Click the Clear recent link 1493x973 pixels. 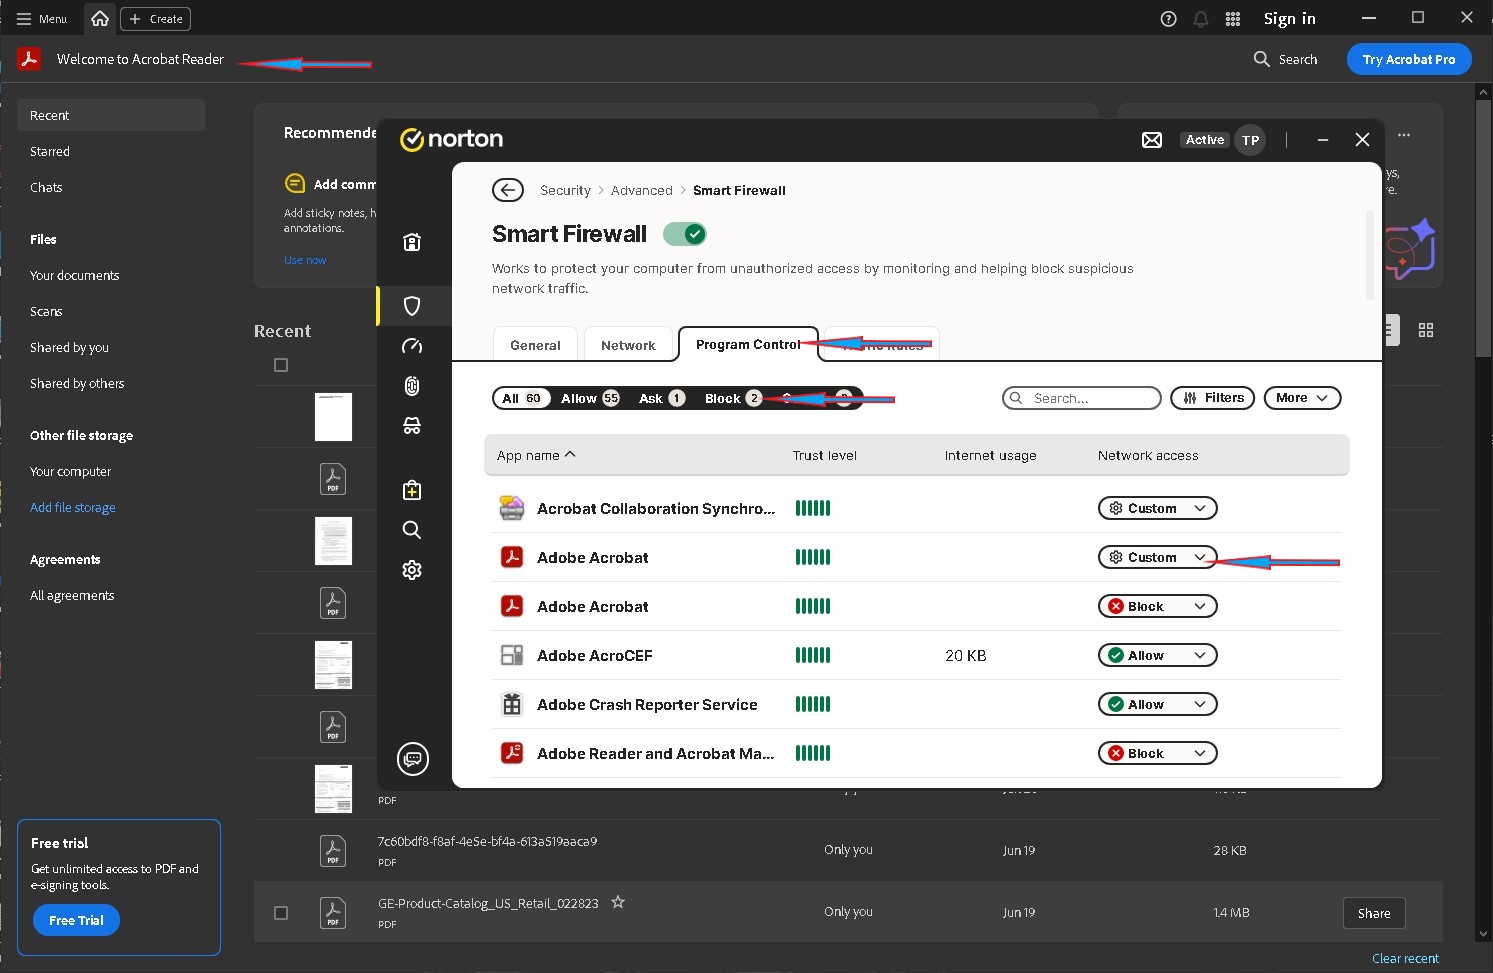point(1405,958)
